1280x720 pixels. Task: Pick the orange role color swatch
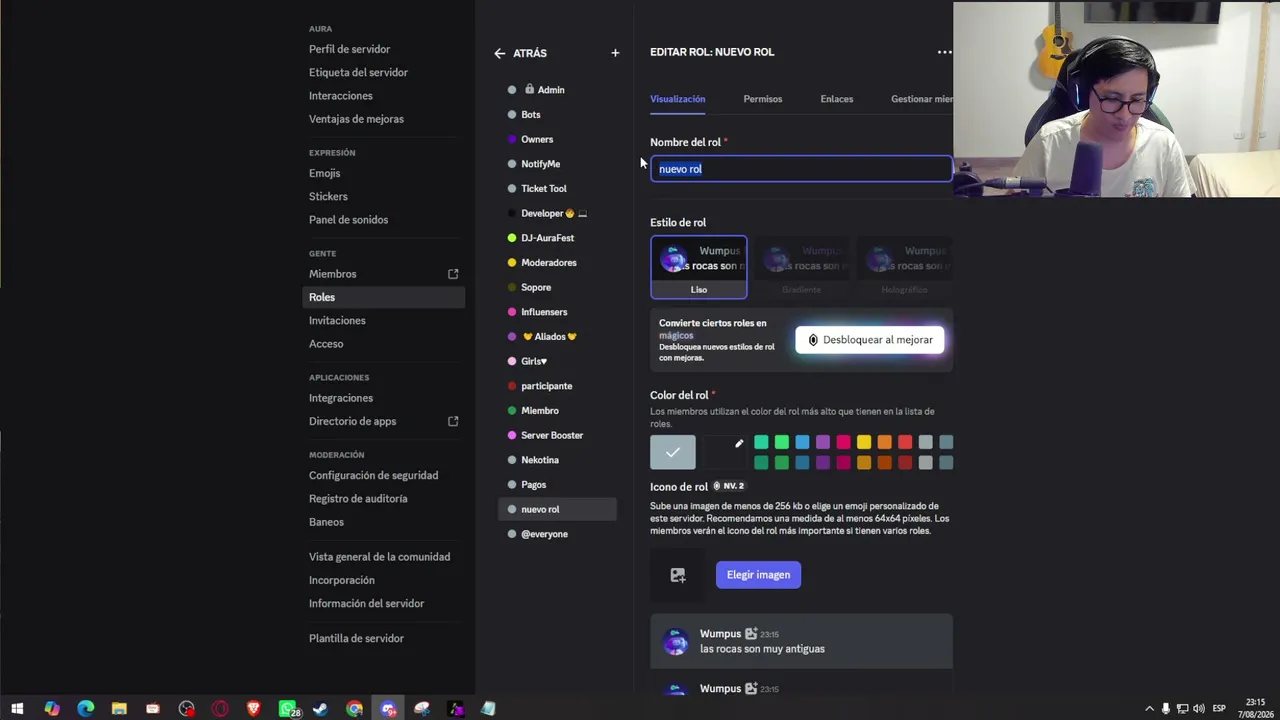coord(884,442)
